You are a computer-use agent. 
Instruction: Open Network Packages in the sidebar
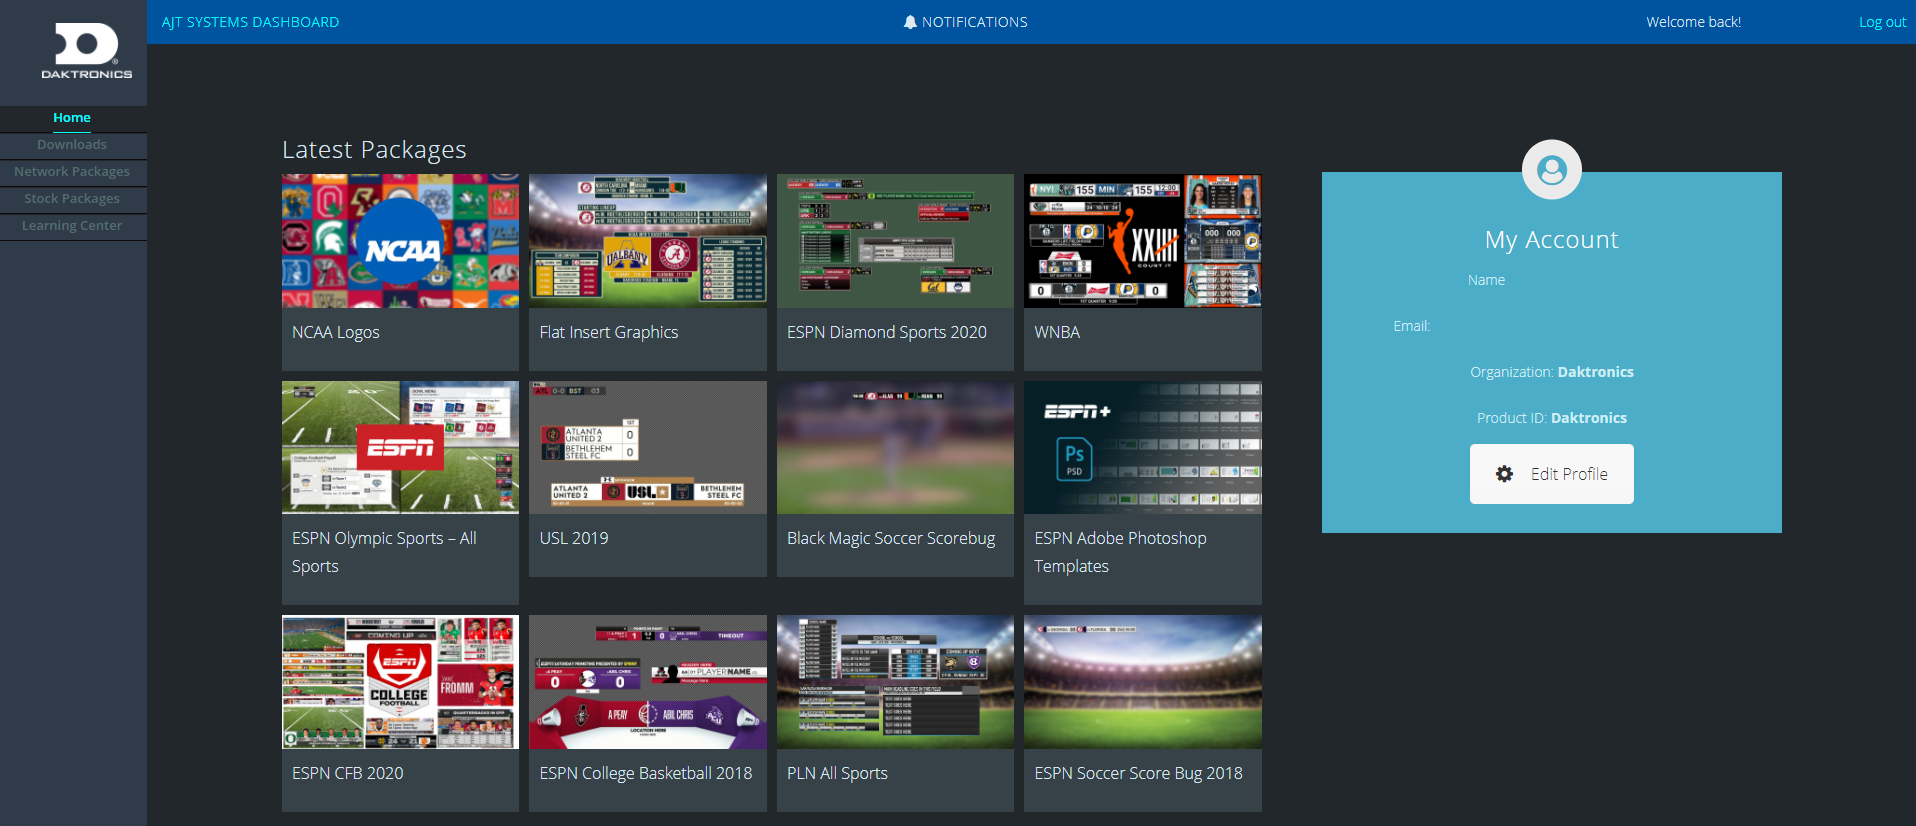coord(72,172)
